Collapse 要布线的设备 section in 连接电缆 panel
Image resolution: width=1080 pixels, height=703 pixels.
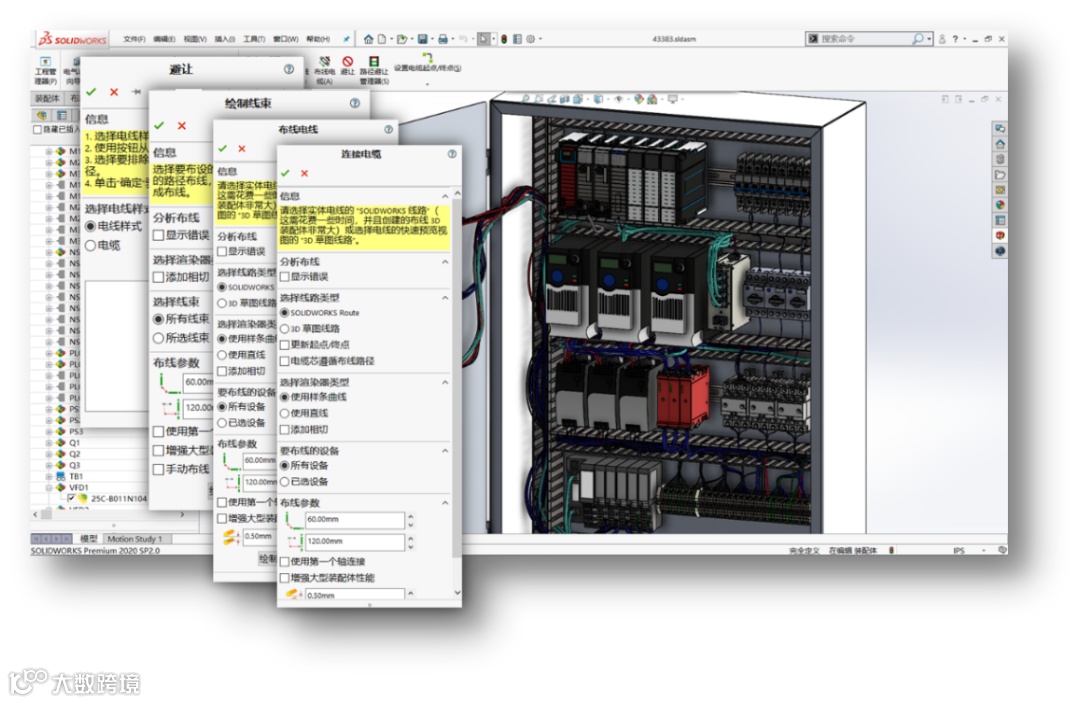tap(445, 451)
